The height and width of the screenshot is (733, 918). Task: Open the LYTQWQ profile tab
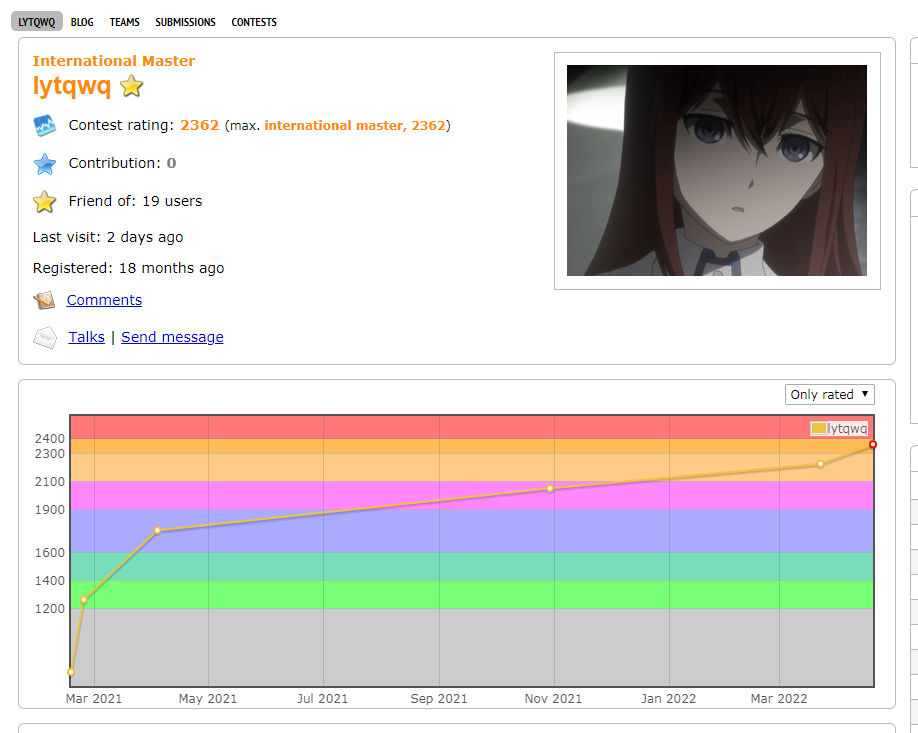(x=36, y=22)
